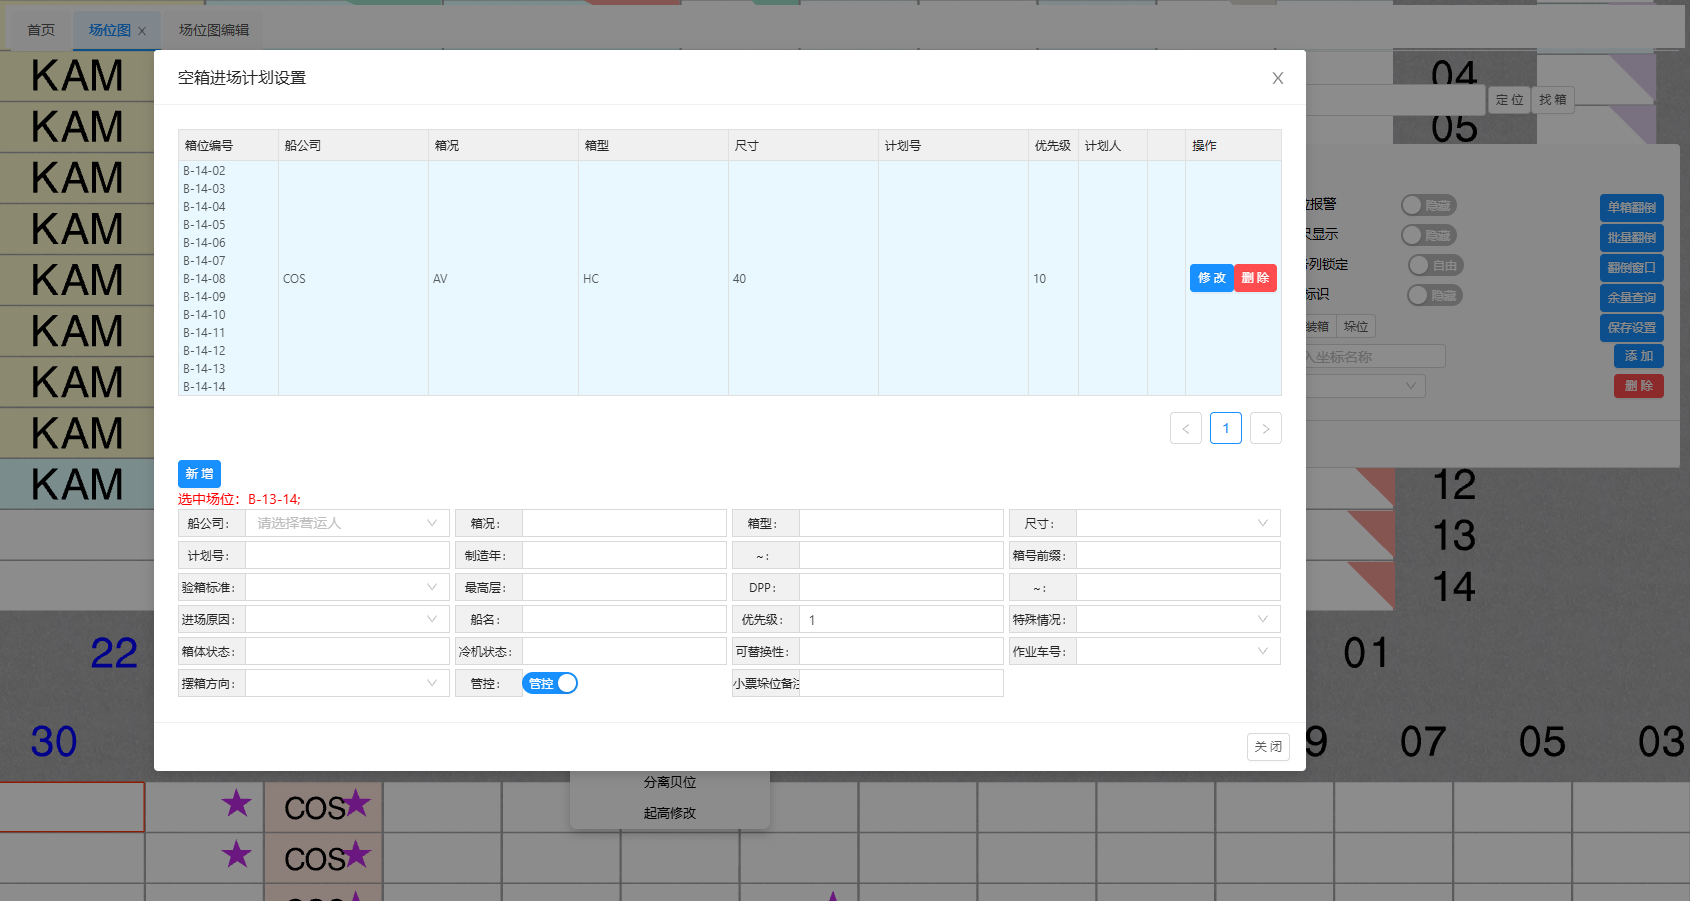Screen dimensions: 1690x901
Task: Switch to the 首页 tab
Action: click(41, 30)
